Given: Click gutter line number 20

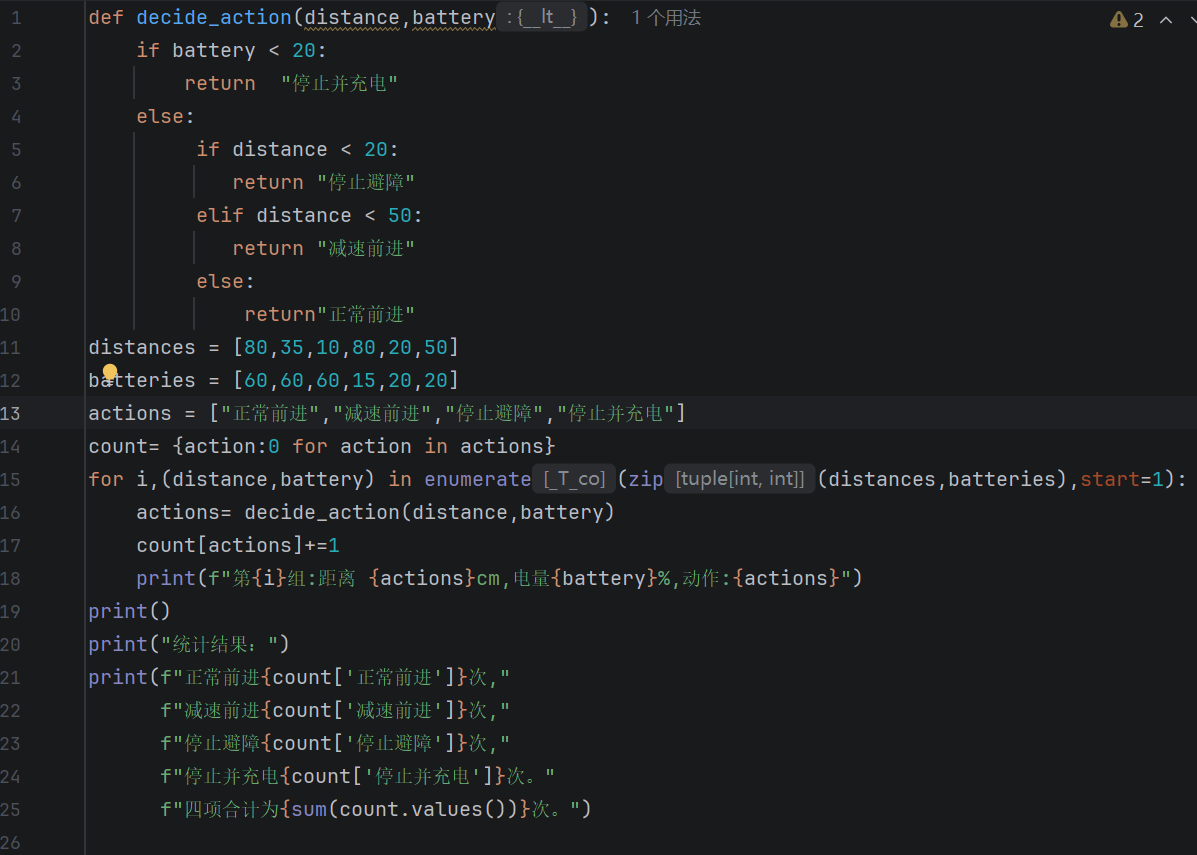Looking at the screenshot, I should (x=11, y=644).
